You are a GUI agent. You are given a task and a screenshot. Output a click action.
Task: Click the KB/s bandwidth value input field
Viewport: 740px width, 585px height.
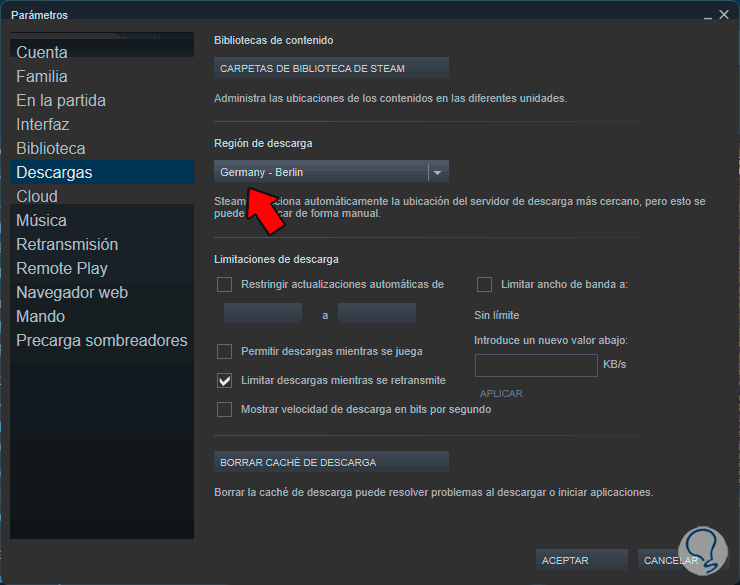[x=536, y=365]
